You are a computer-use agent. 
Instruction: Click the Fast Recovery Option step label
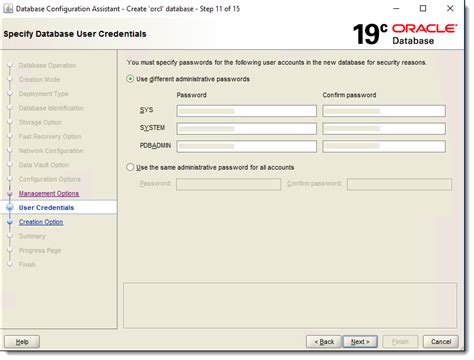point(50,136)
